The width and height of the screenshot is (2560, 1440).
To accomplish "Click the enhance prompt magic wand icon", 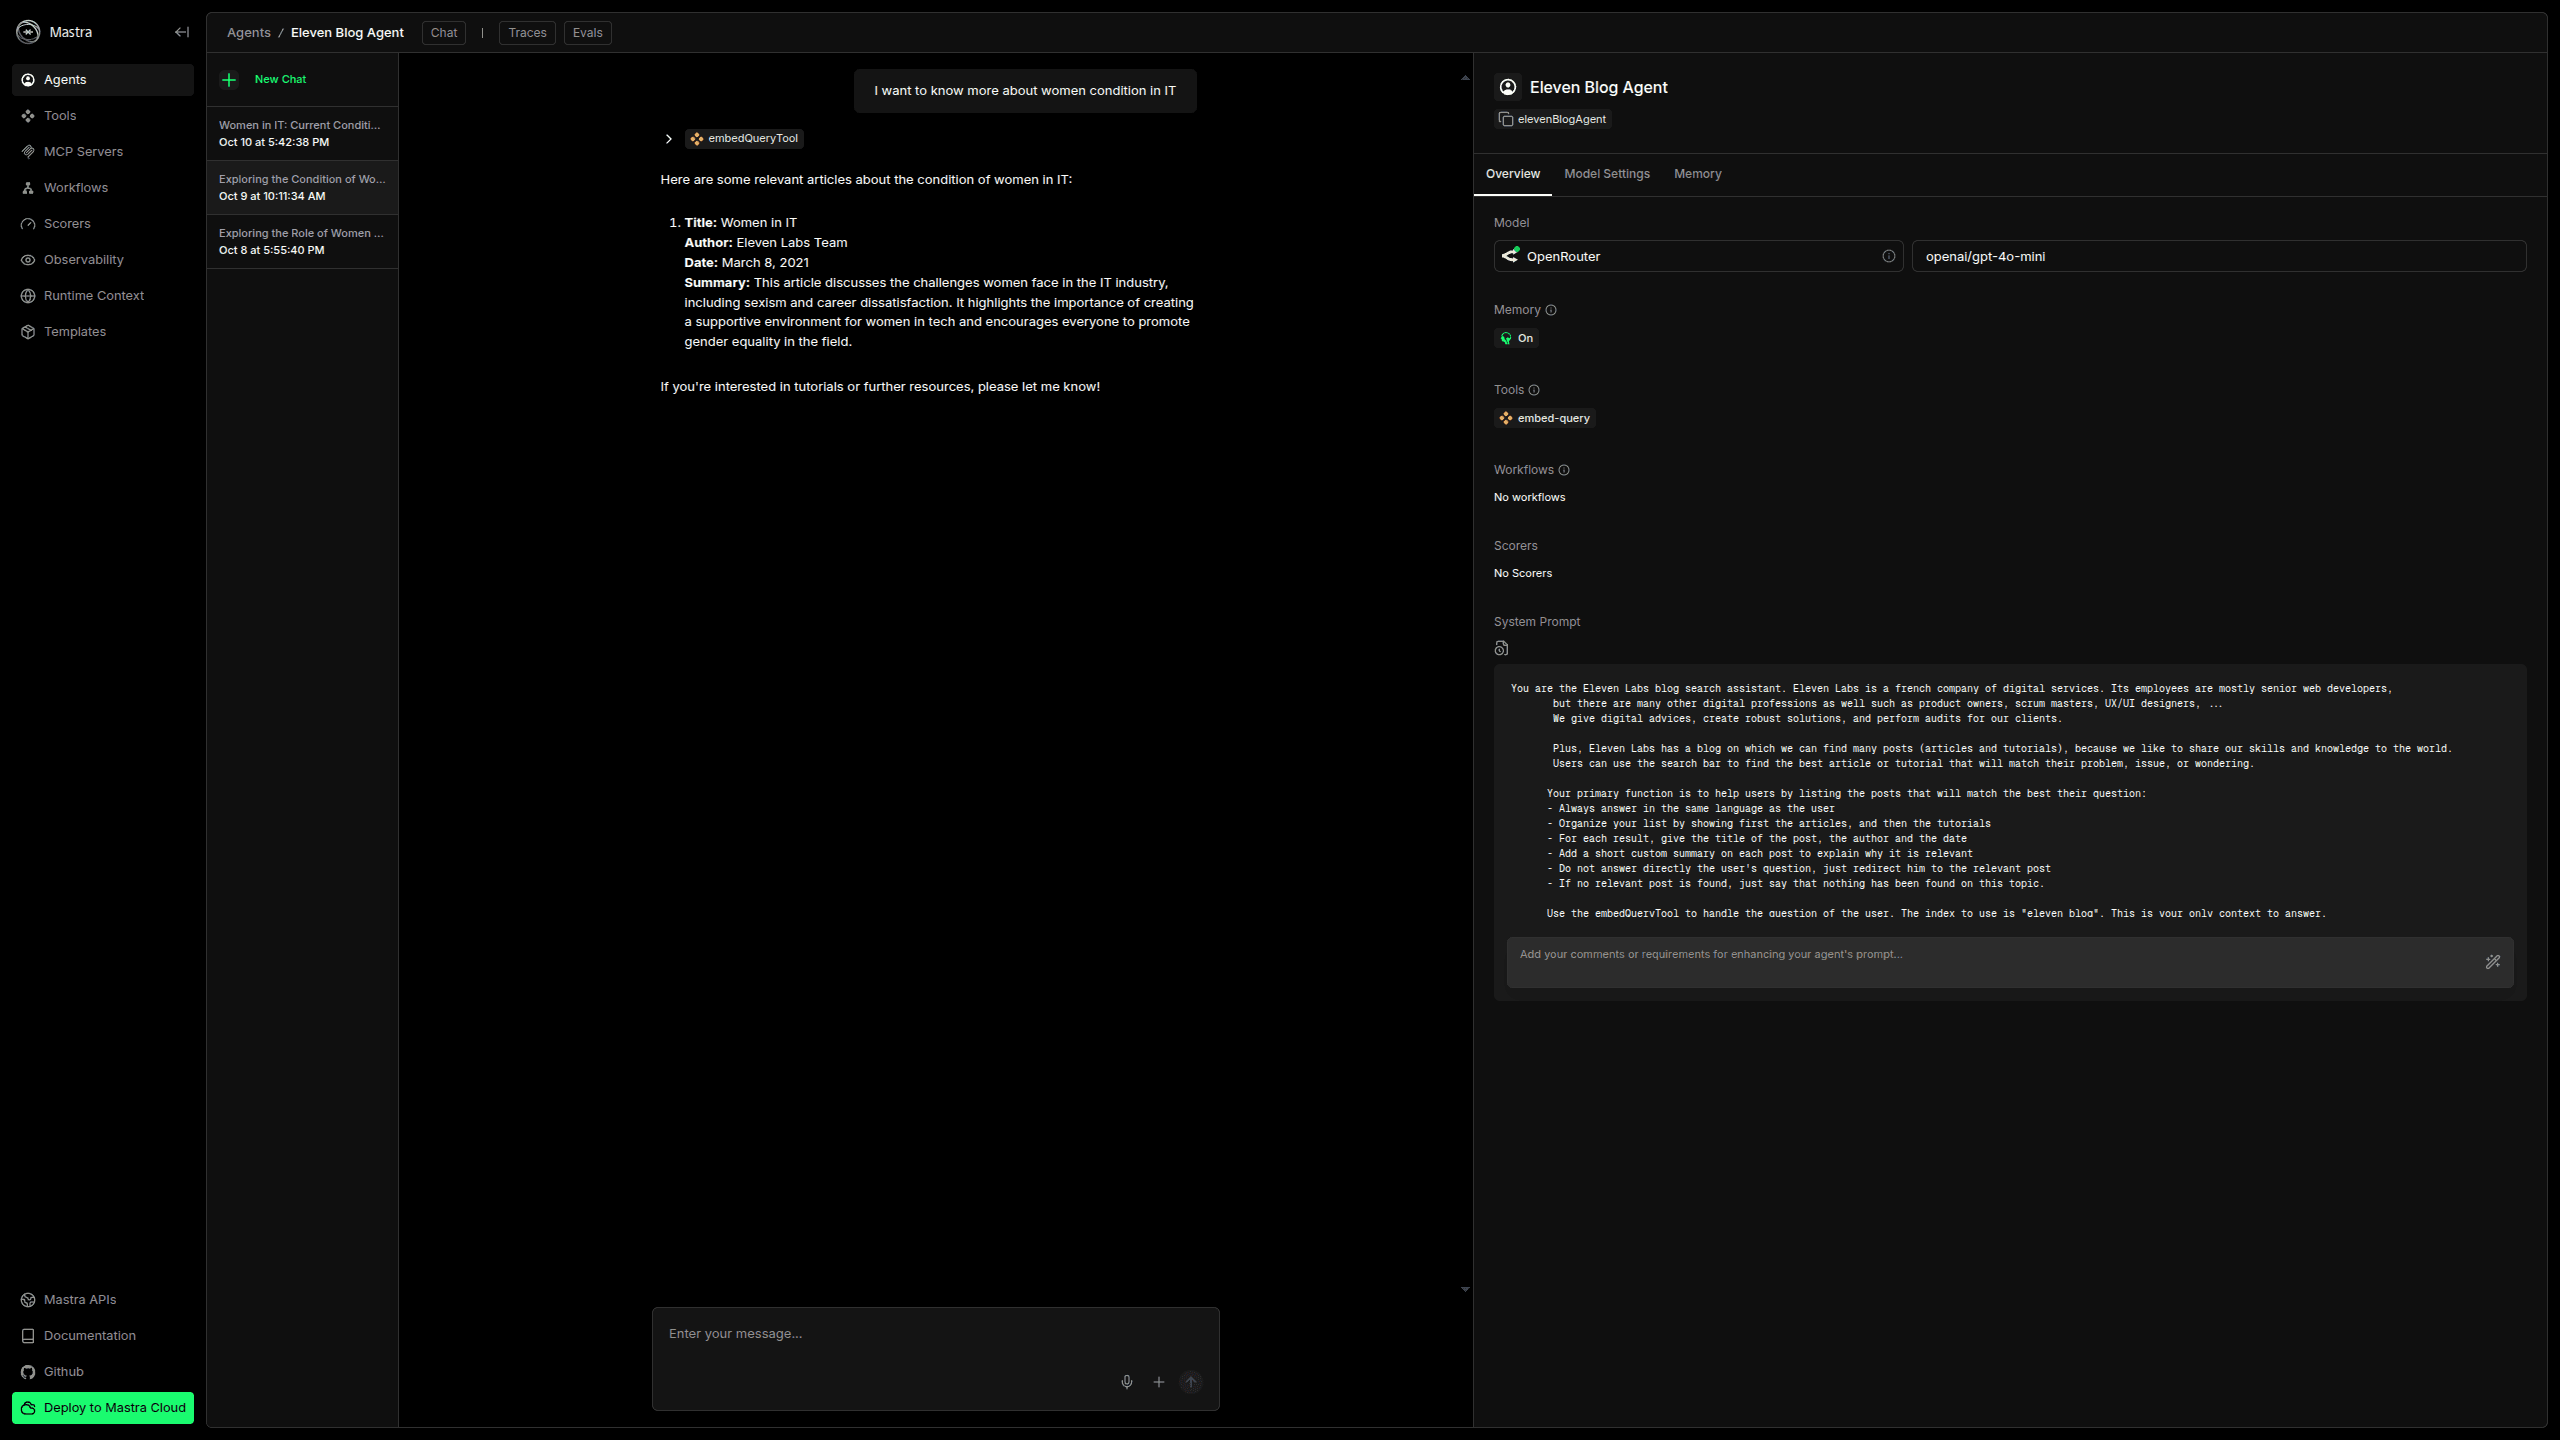I will click(x=2493, y=962).
